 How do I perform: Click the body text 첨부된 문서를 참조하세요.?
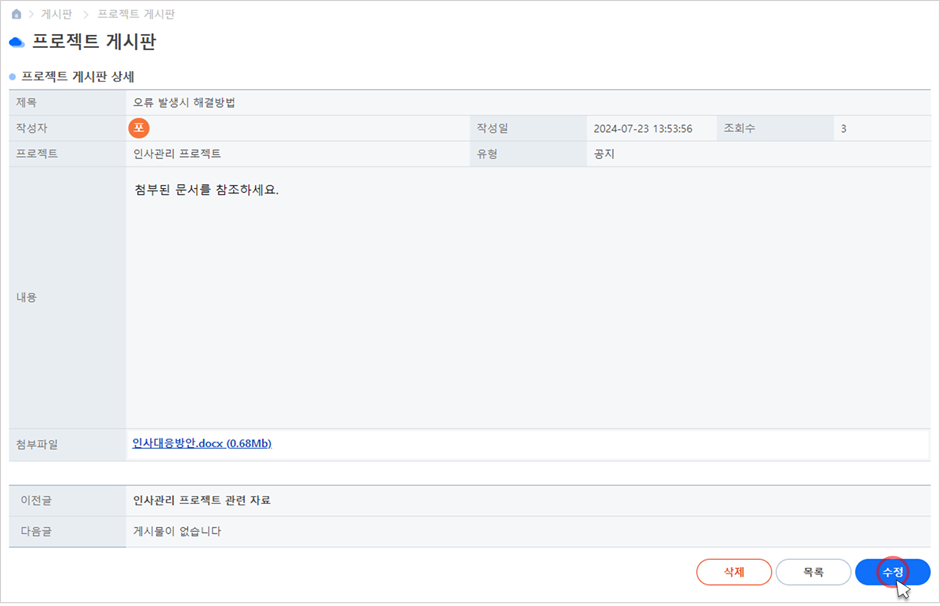pos(207,190)
